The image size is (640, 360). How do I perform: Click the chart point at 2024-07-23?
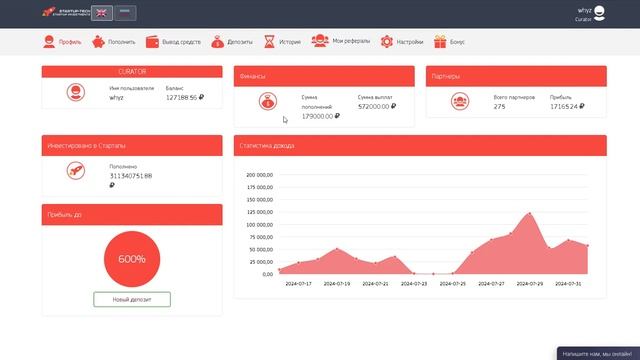coord(414,273)
